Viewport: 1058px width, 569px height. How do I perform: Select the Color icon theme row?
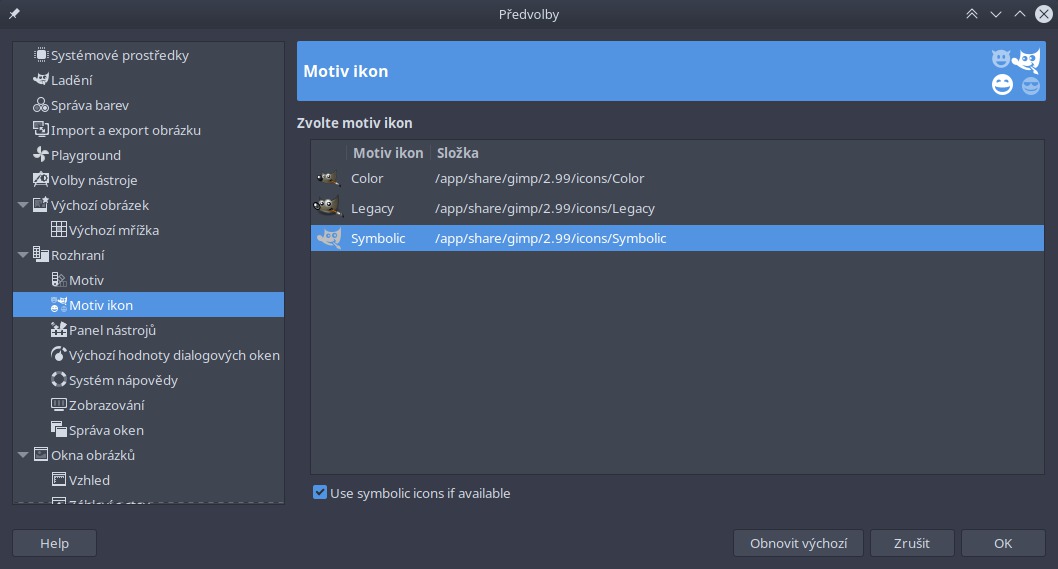[x=677, y=178]
